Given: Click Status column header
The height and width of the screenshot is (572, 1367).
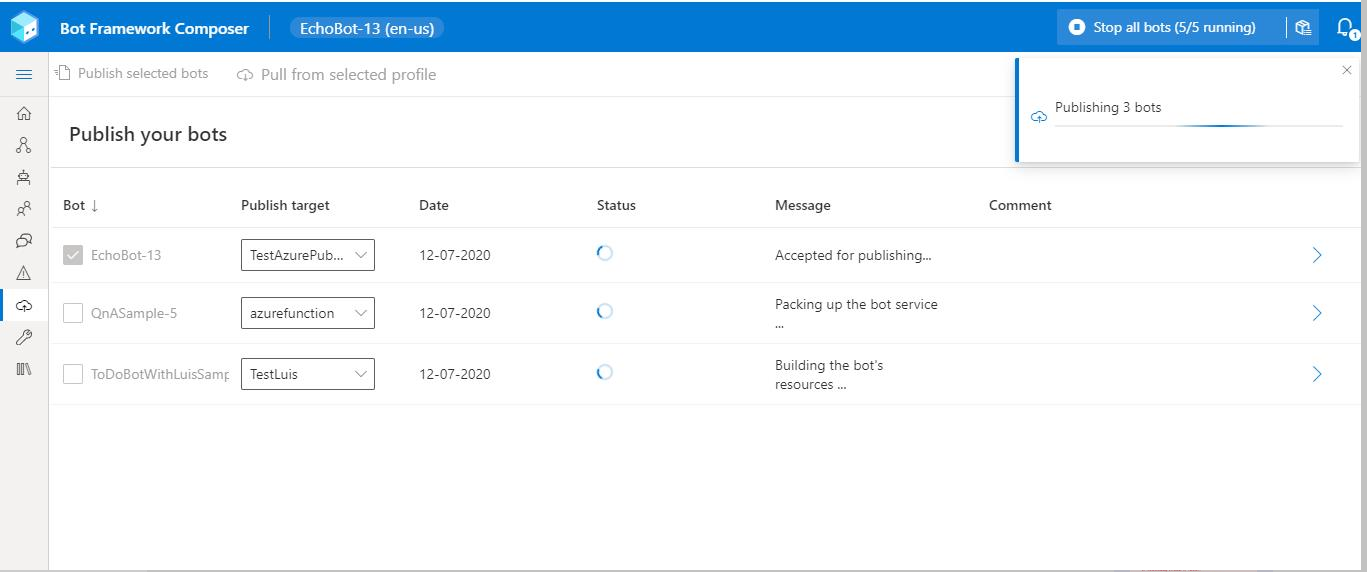Looking at the screenshot, I should [616, 205].
